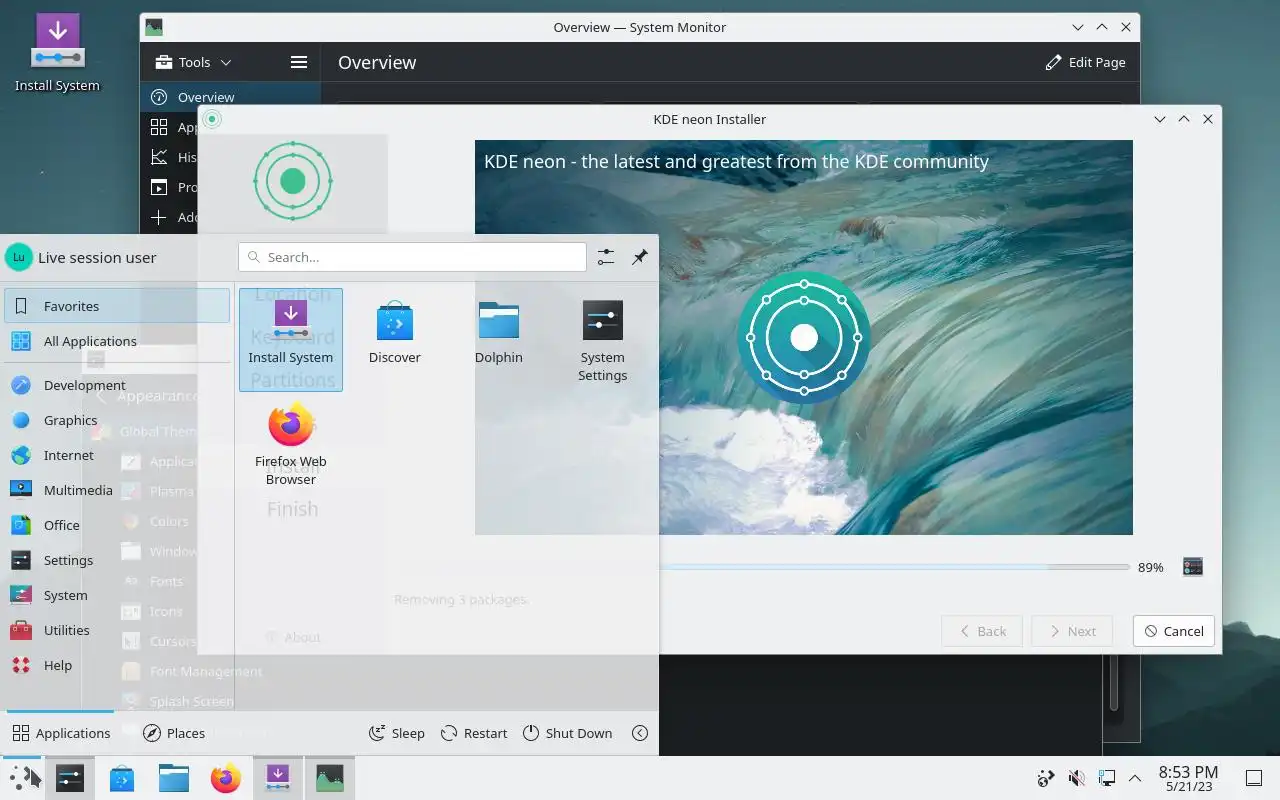Pin the application launcher open

pos(640,257)
